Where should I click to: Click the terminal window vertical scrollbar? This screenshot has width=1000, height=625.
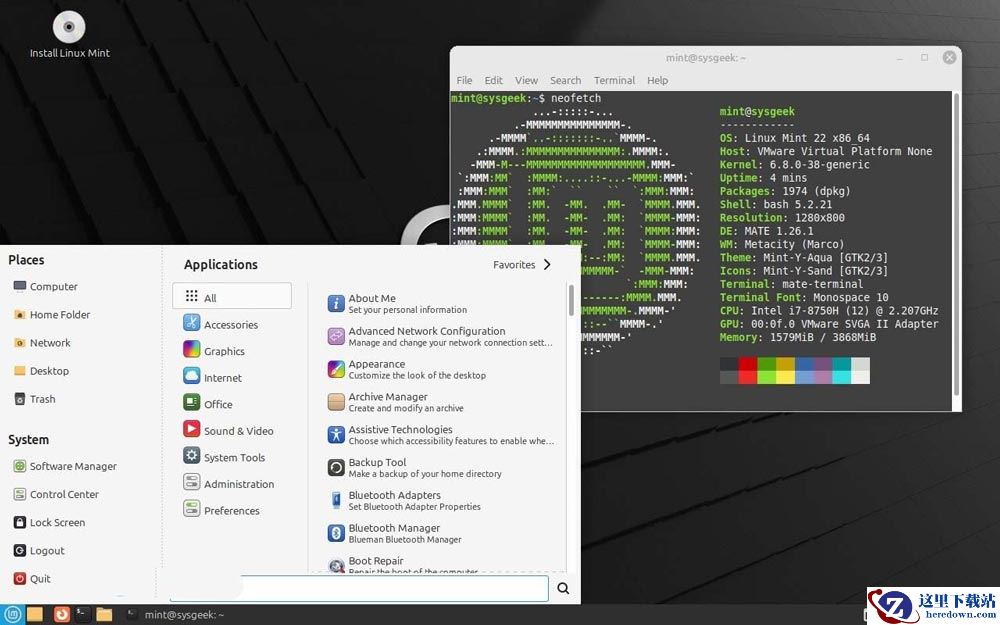[955, 245]
